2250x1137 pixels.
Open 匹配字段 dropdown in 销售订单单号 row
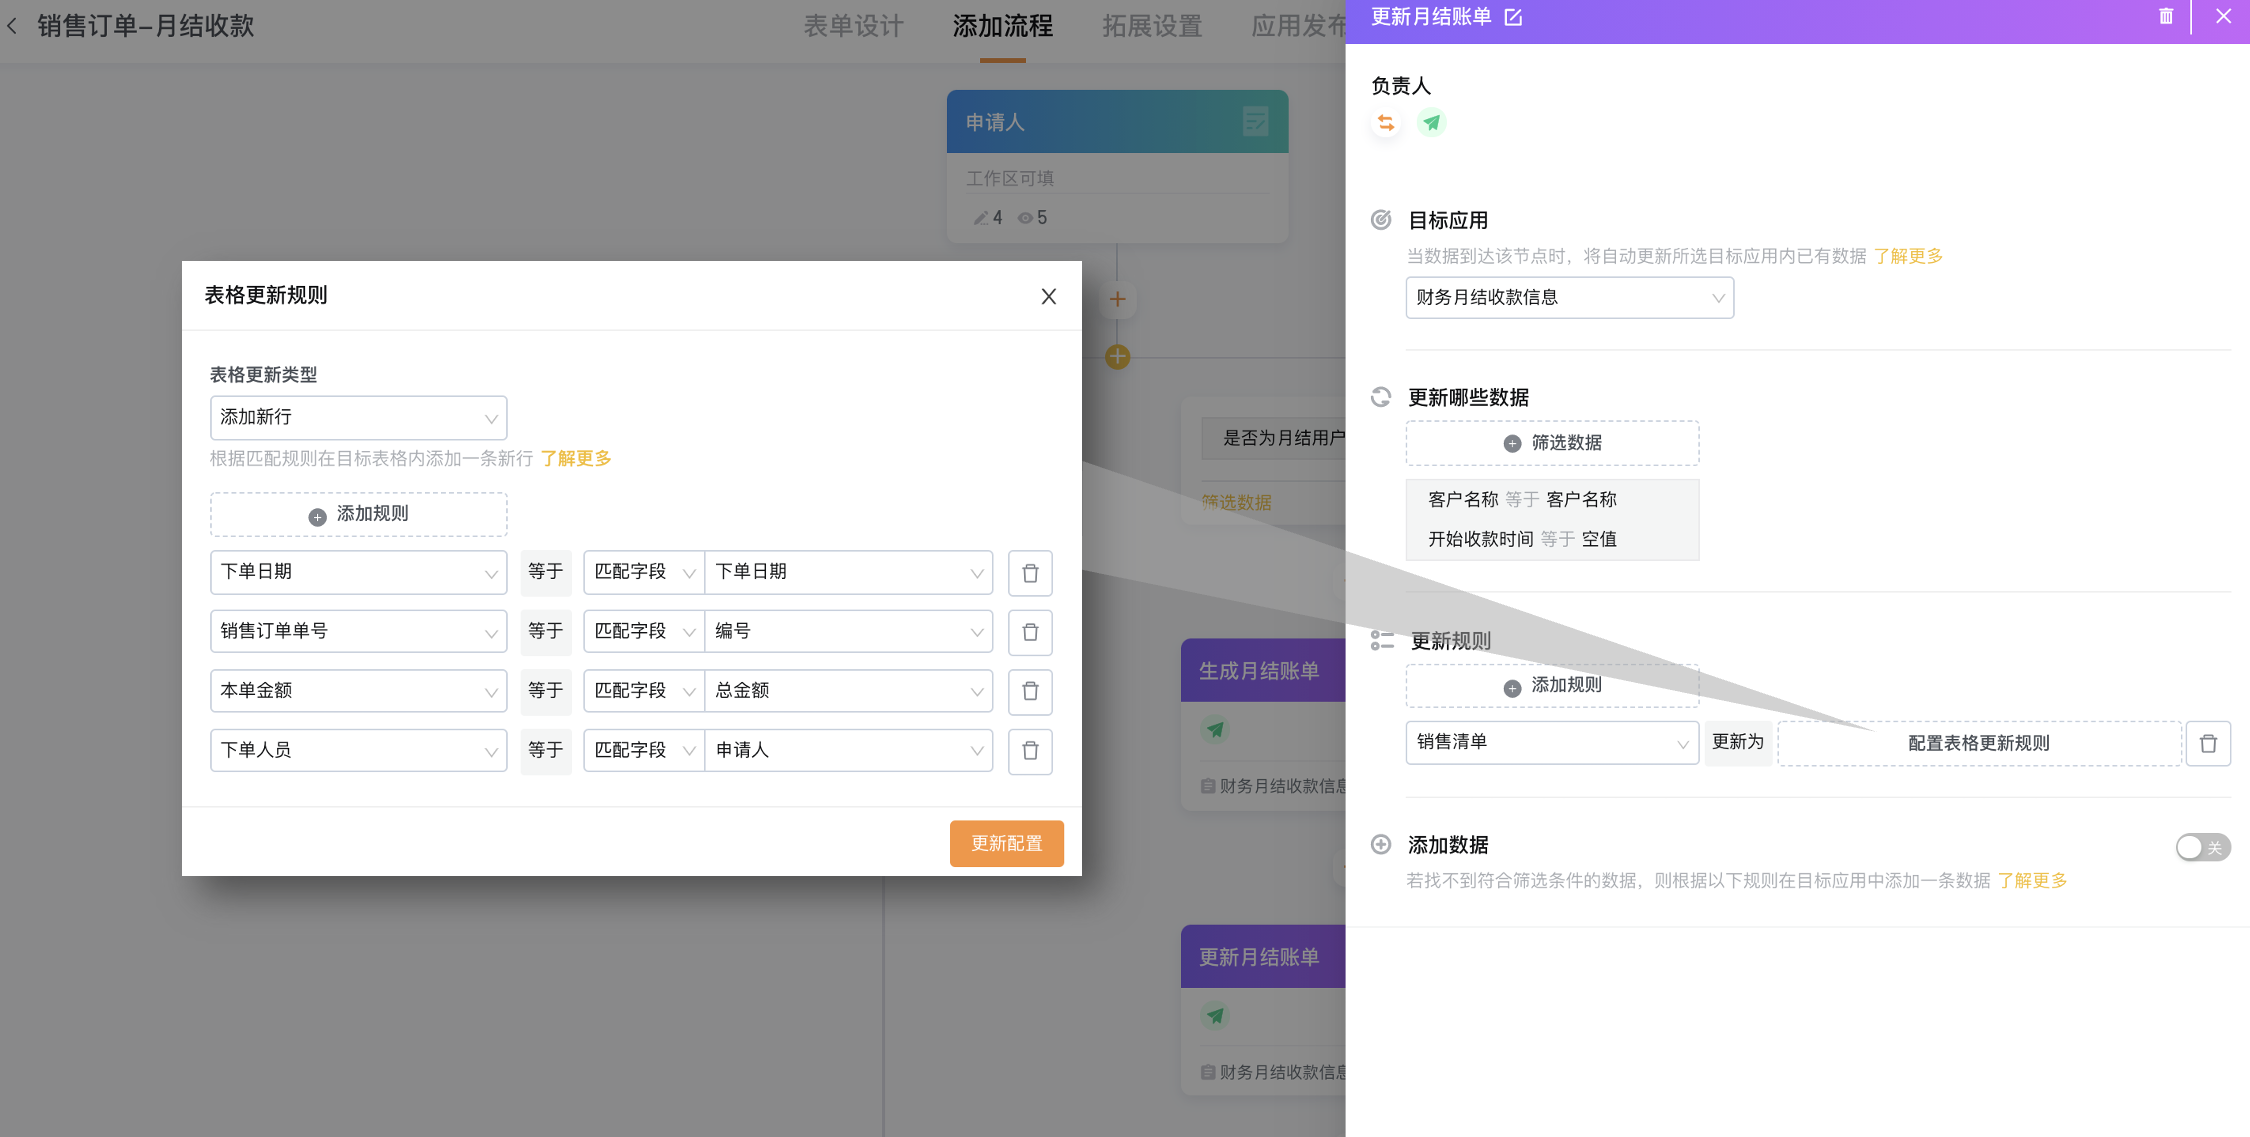pyautogui.click(x=644, y=632)
